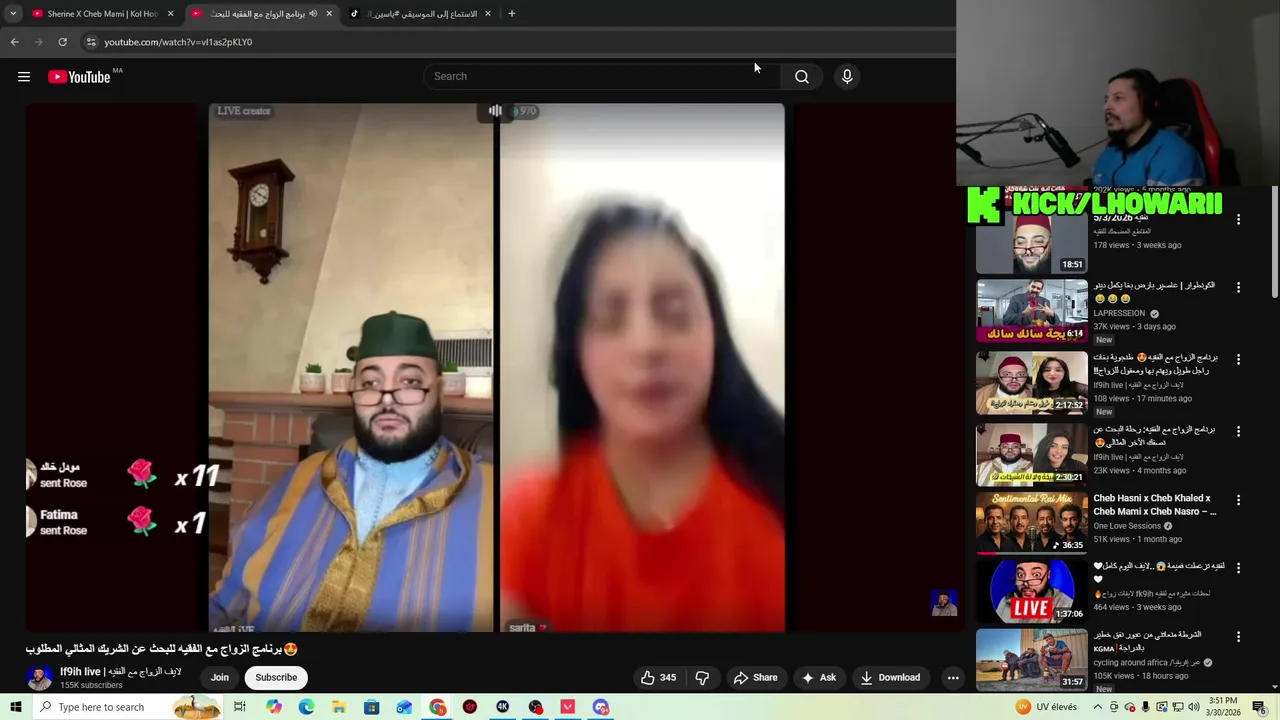This screenshot has width=1280, height=720.
Task: Focus the YouTube Search field
Action: (x=602, y=77)
